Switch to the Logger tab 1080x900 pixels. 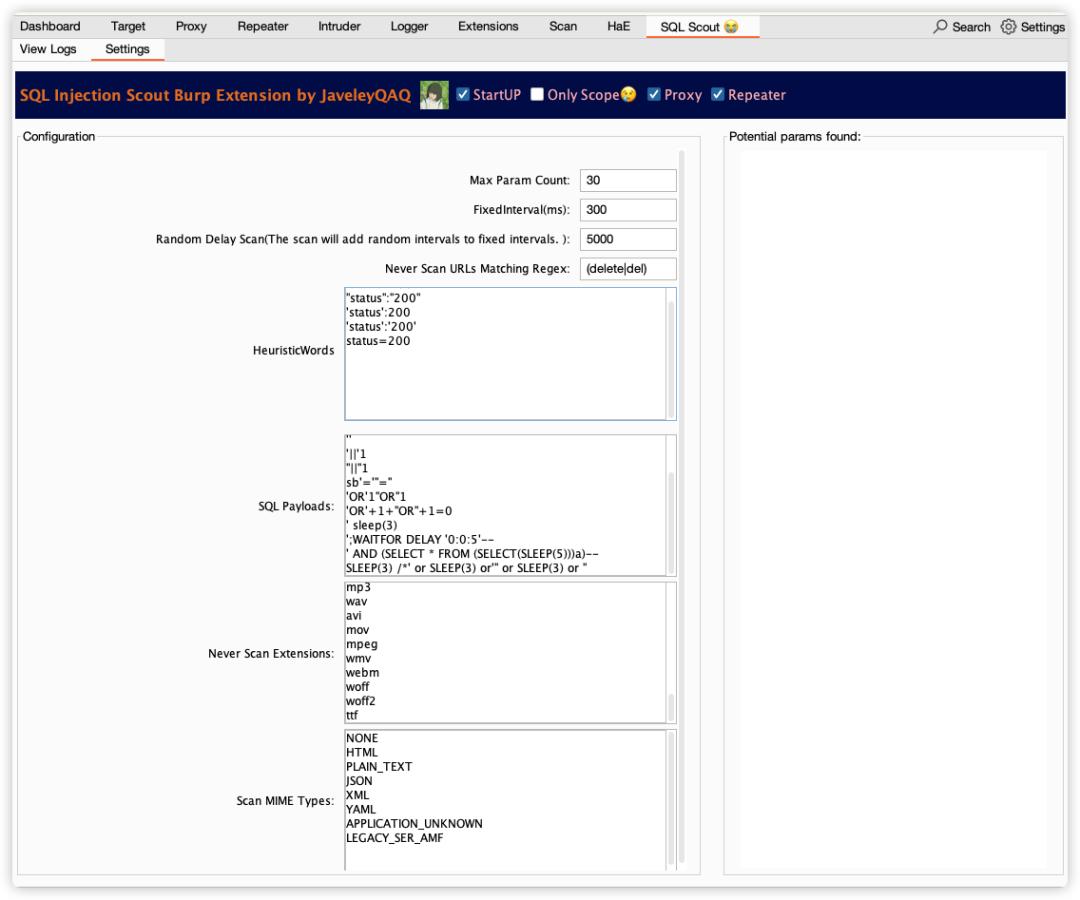click(x=409, y=26)
